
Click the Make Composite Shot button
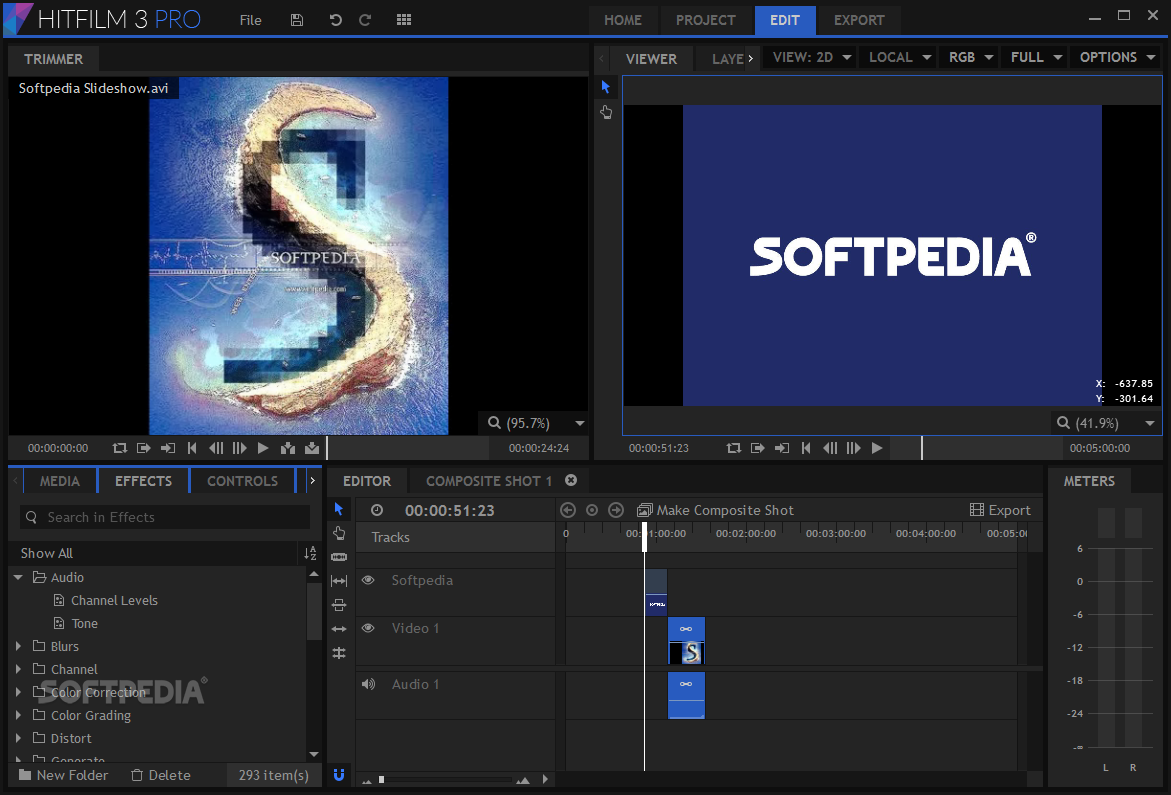click(715, 510)
